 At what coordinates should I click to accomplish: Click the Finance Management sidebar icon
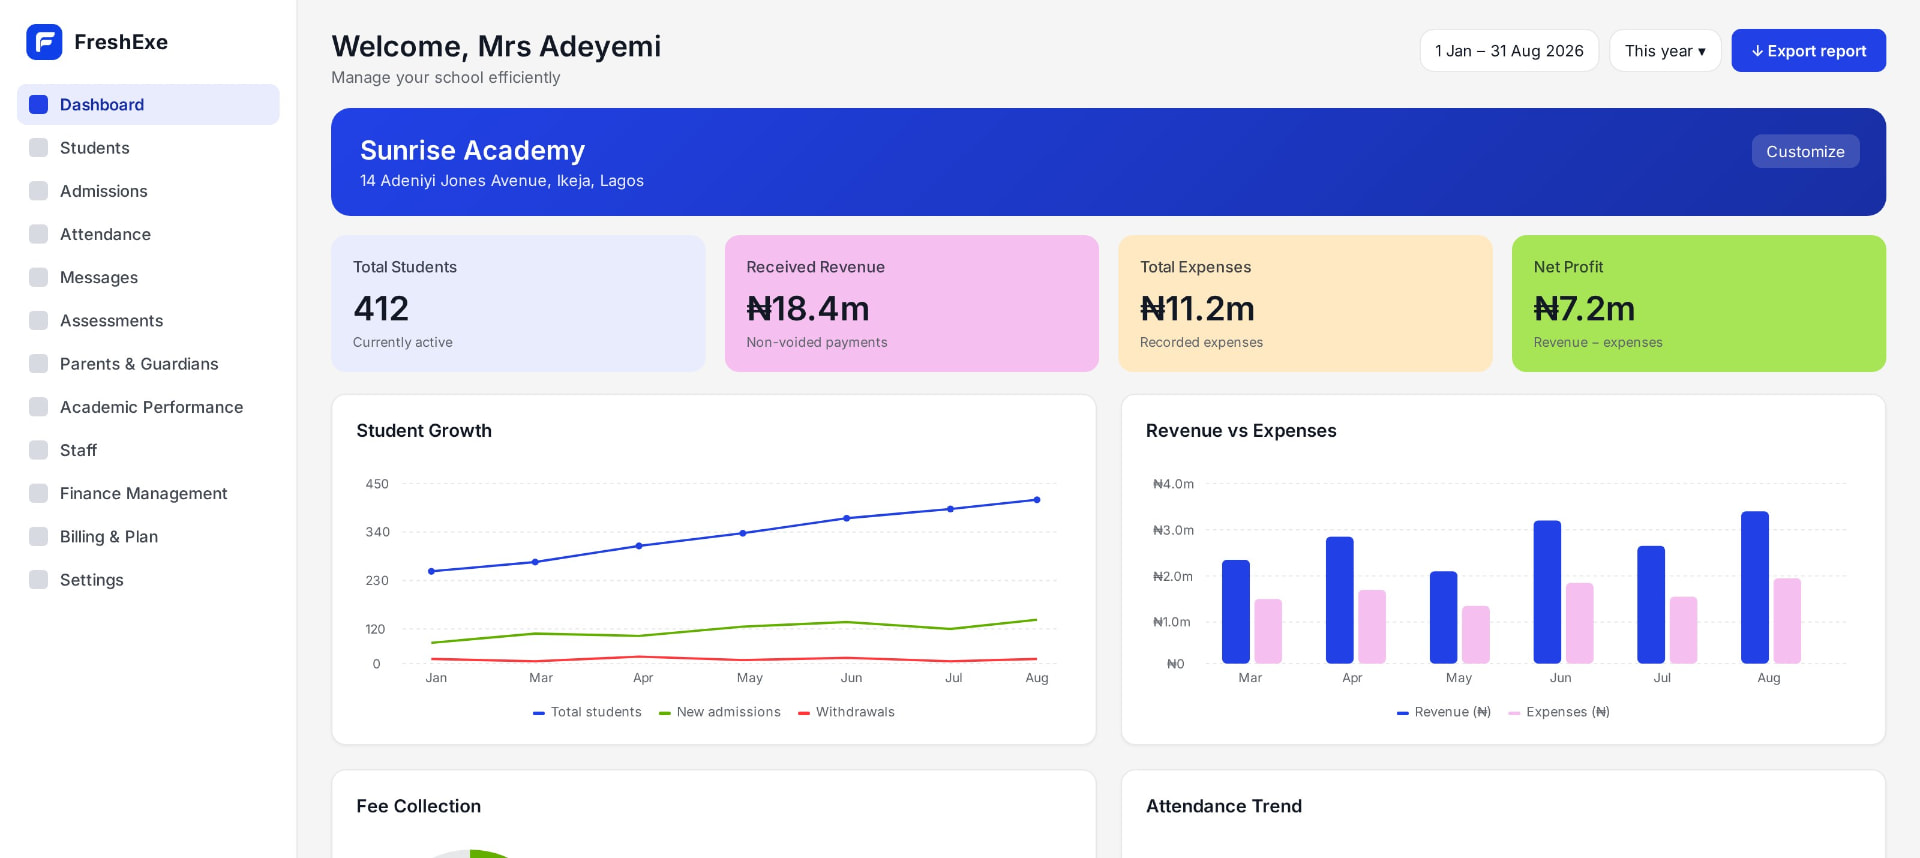click(x=39, y=493)
